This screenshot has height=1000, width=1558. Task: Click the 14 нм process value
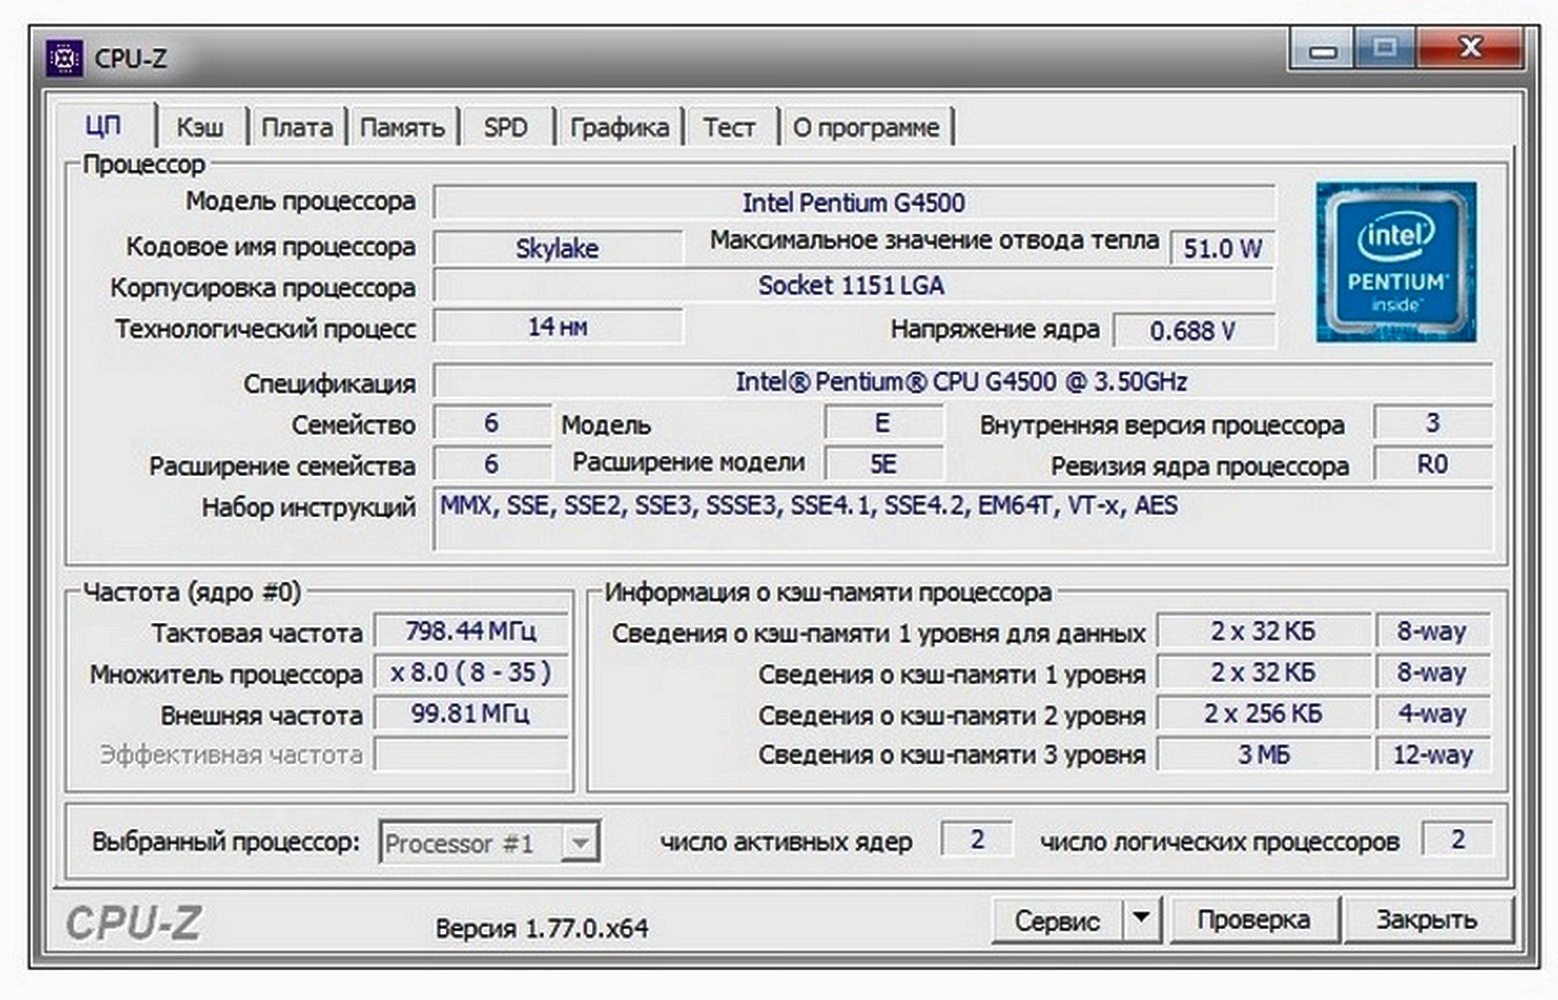(x=557, y=327)
